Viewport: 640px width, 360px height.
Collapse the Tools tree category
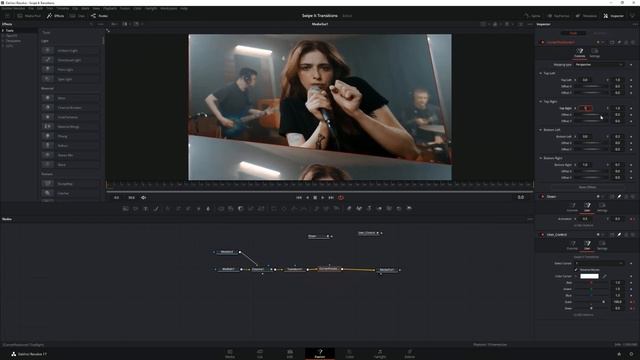[x=3, y=31]
